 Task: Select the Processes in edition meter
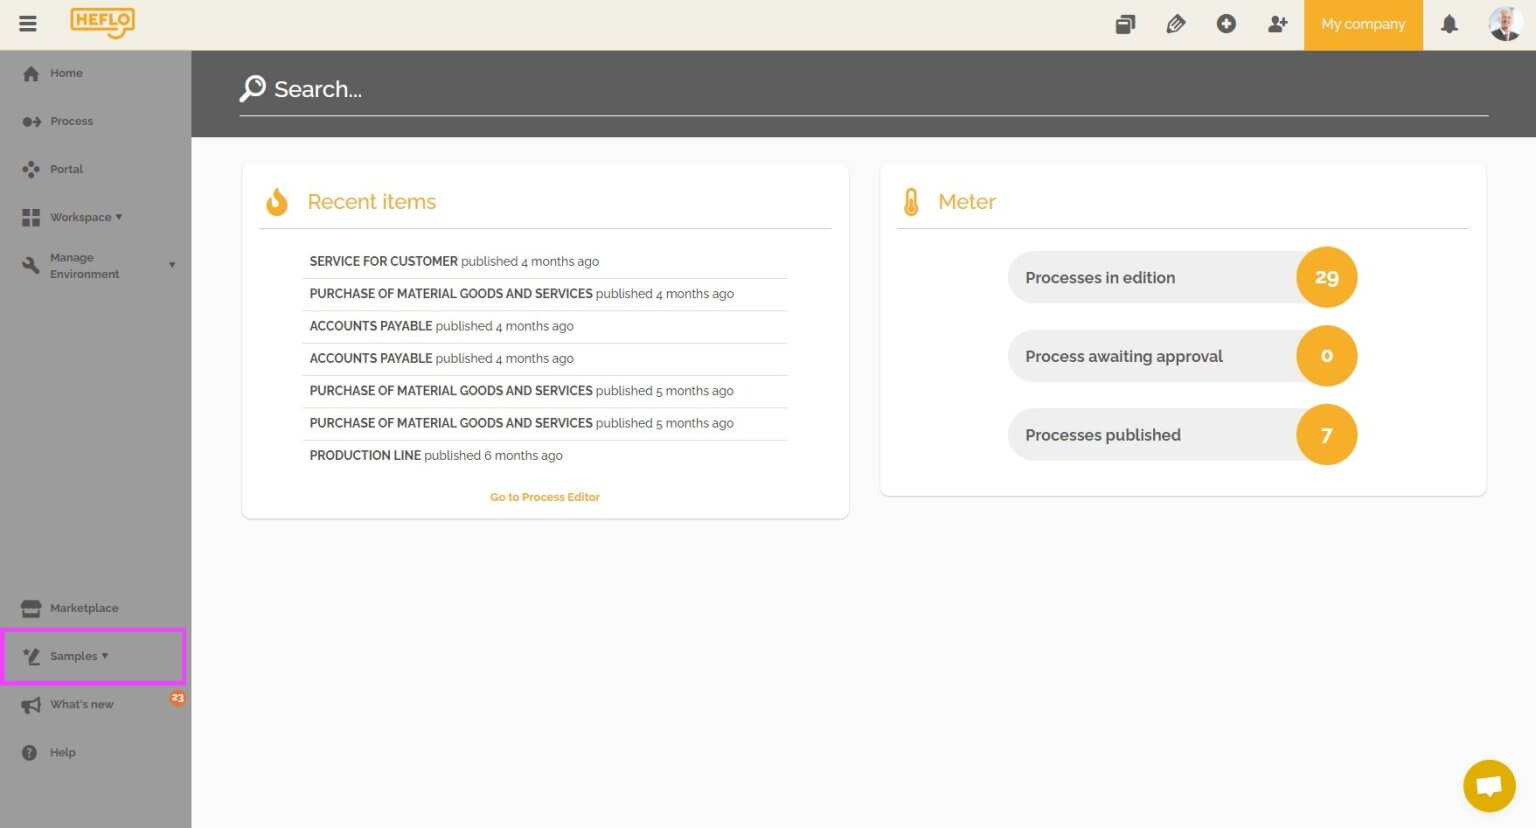point(1182,277)
